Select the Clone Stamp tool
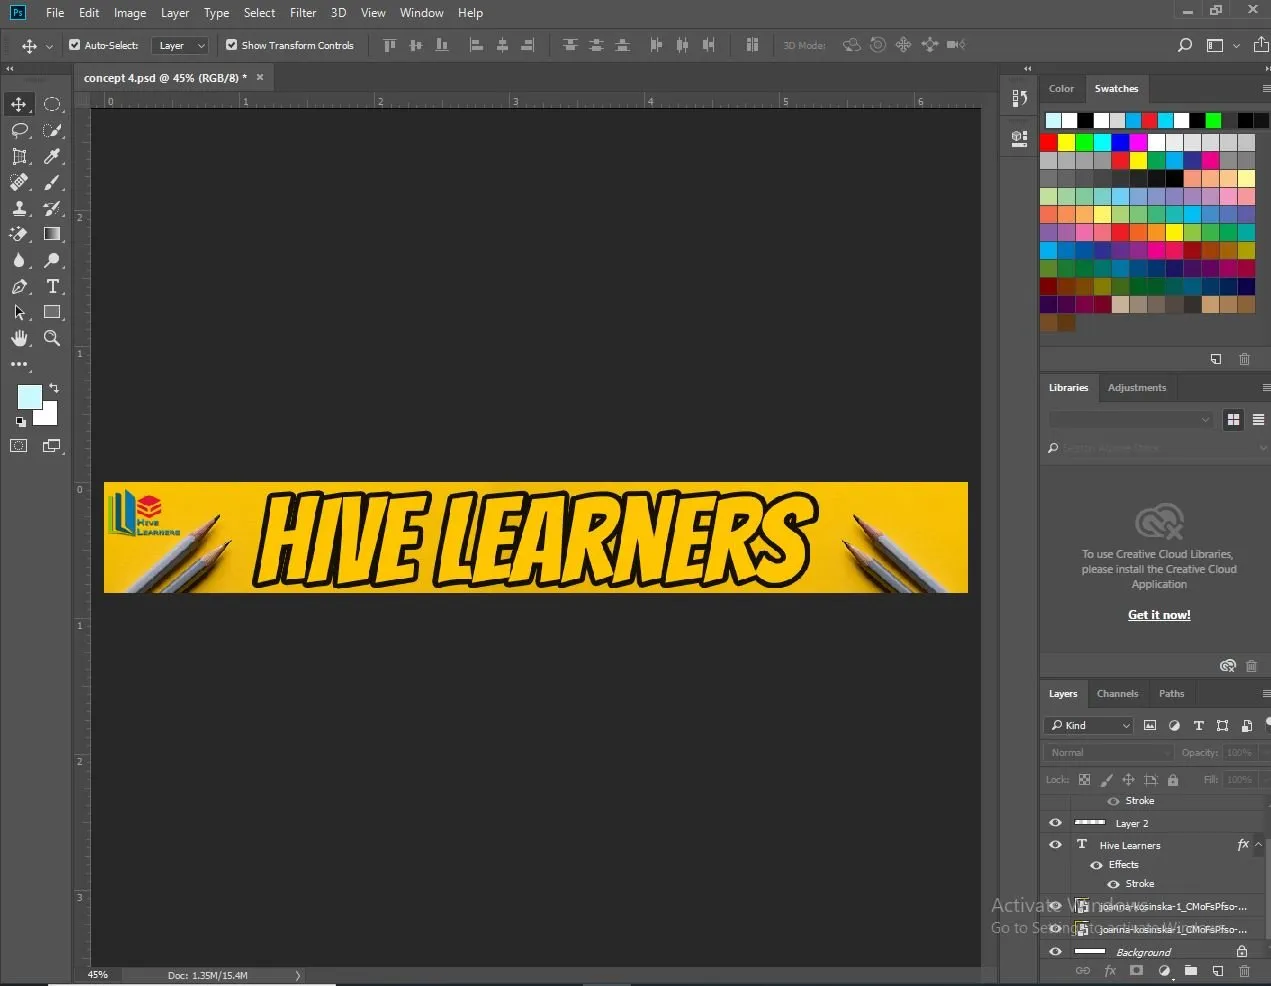The width and height of the screenshot is (1271, 986). click(x=19, y=208)
